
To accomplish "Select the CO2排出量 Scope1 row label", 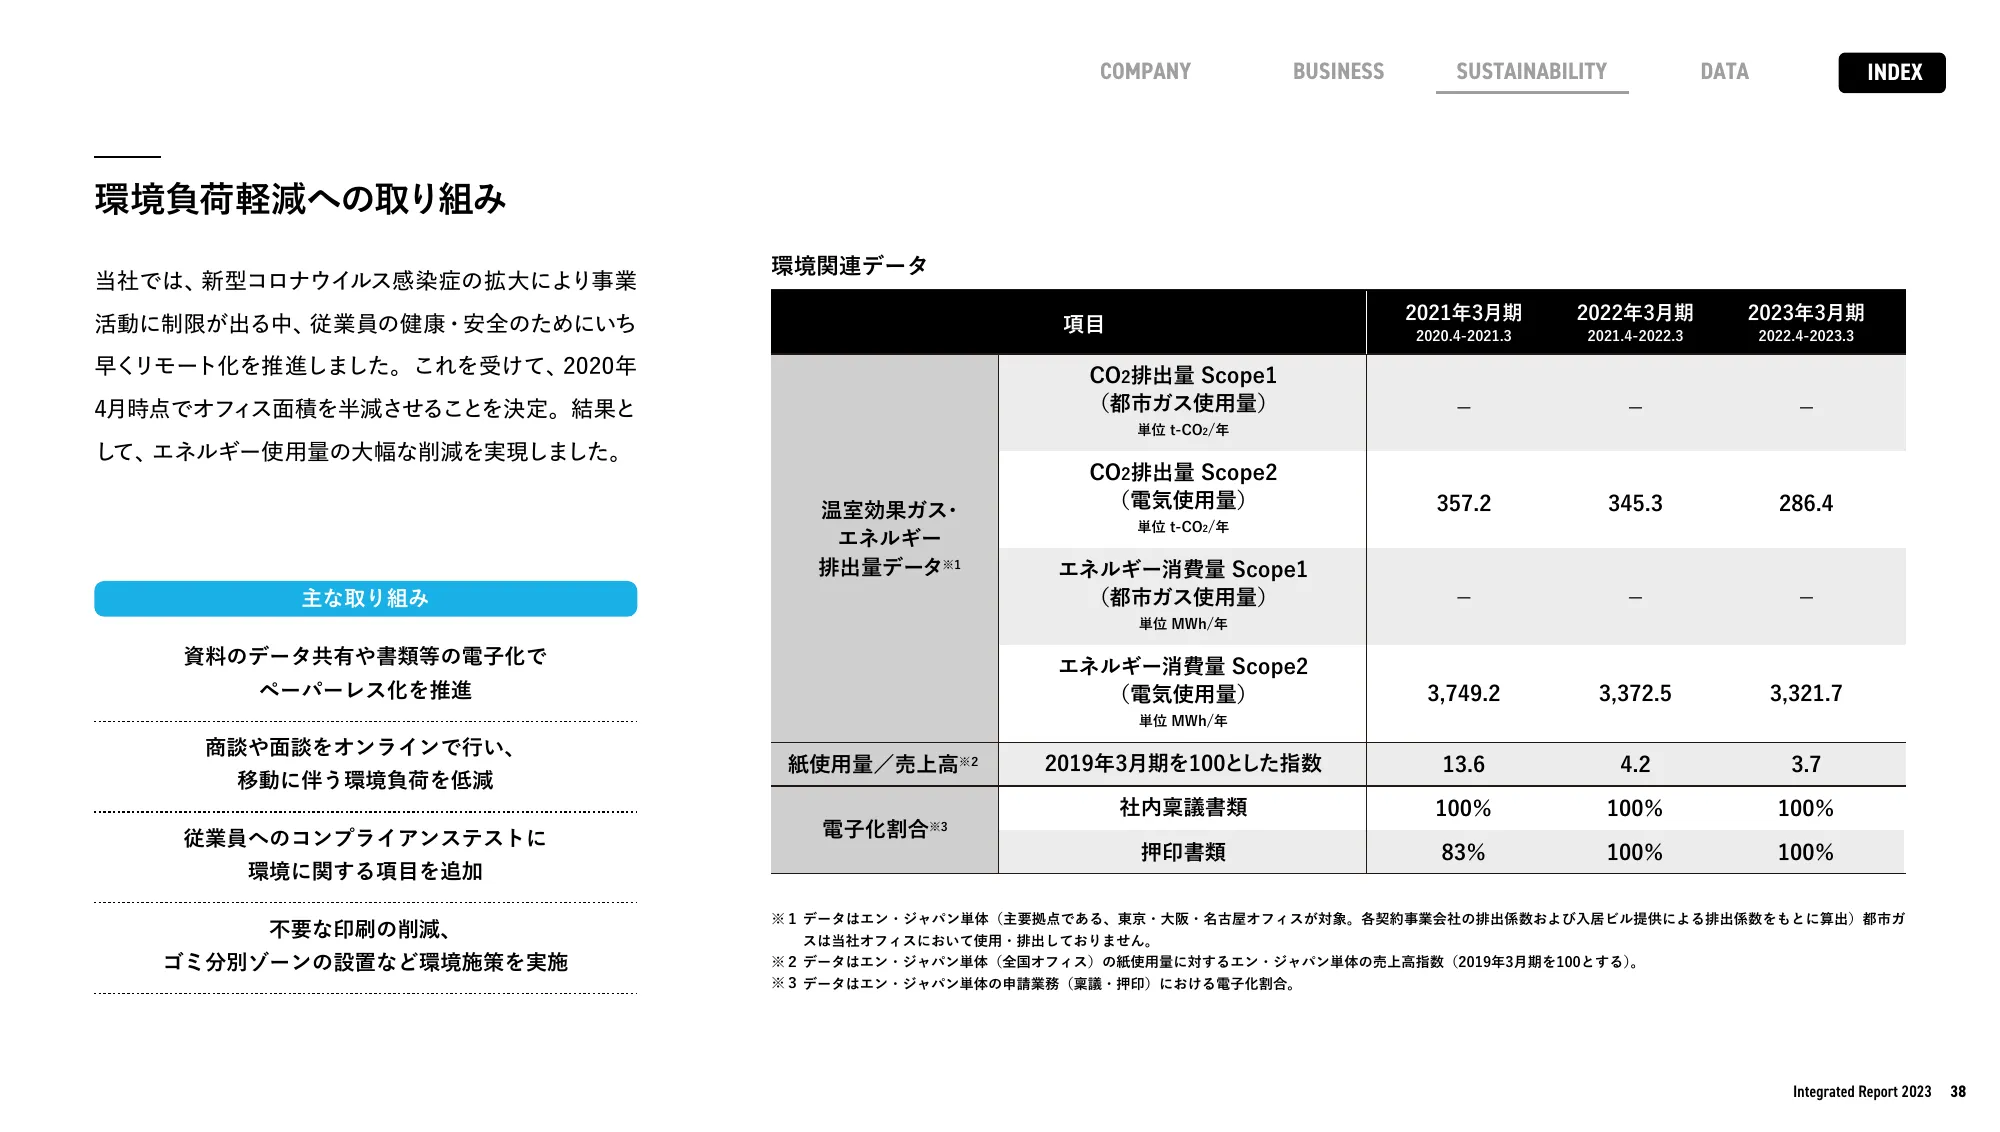I will pos(1183,402).
